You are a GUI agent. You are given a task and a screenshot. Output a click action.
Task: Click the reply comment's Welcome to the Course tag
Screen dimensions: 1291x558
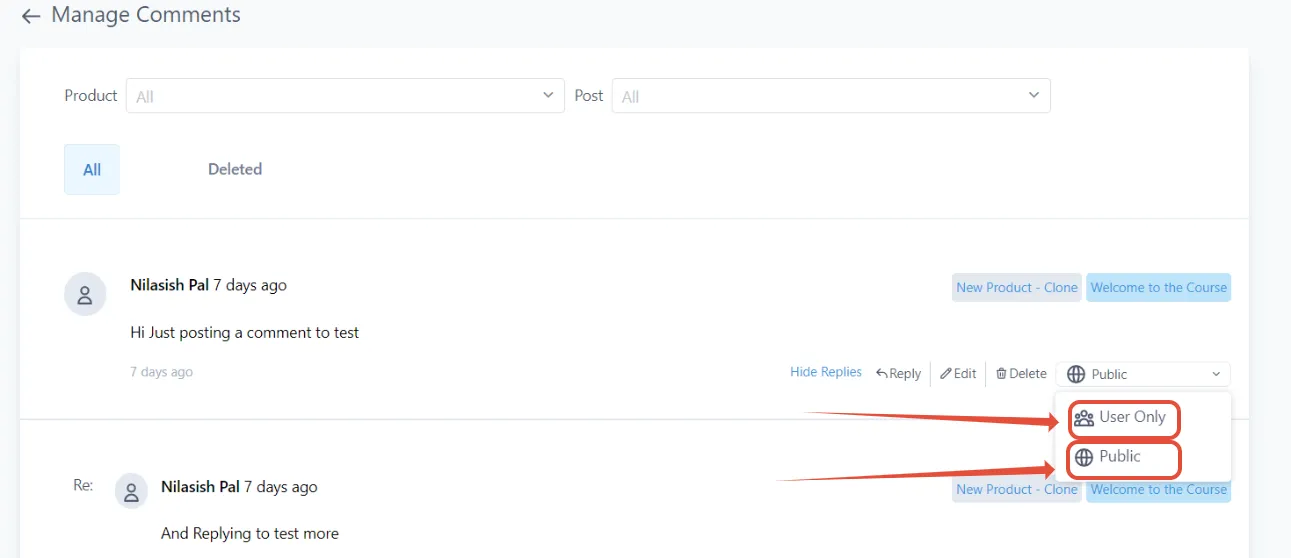click(x=1158, y=489)
